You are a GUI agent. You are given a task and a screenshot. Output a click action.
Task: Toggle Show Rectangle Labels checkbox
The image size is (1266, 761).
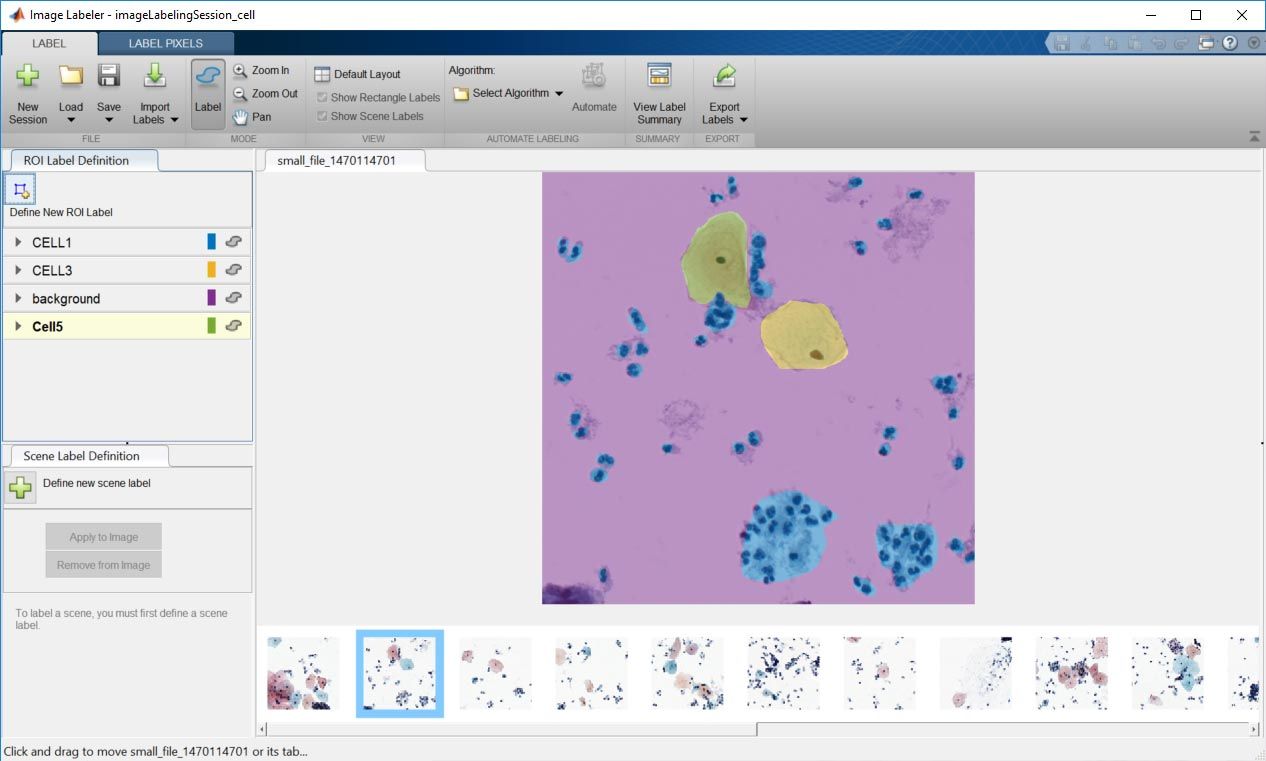[322, 97]
